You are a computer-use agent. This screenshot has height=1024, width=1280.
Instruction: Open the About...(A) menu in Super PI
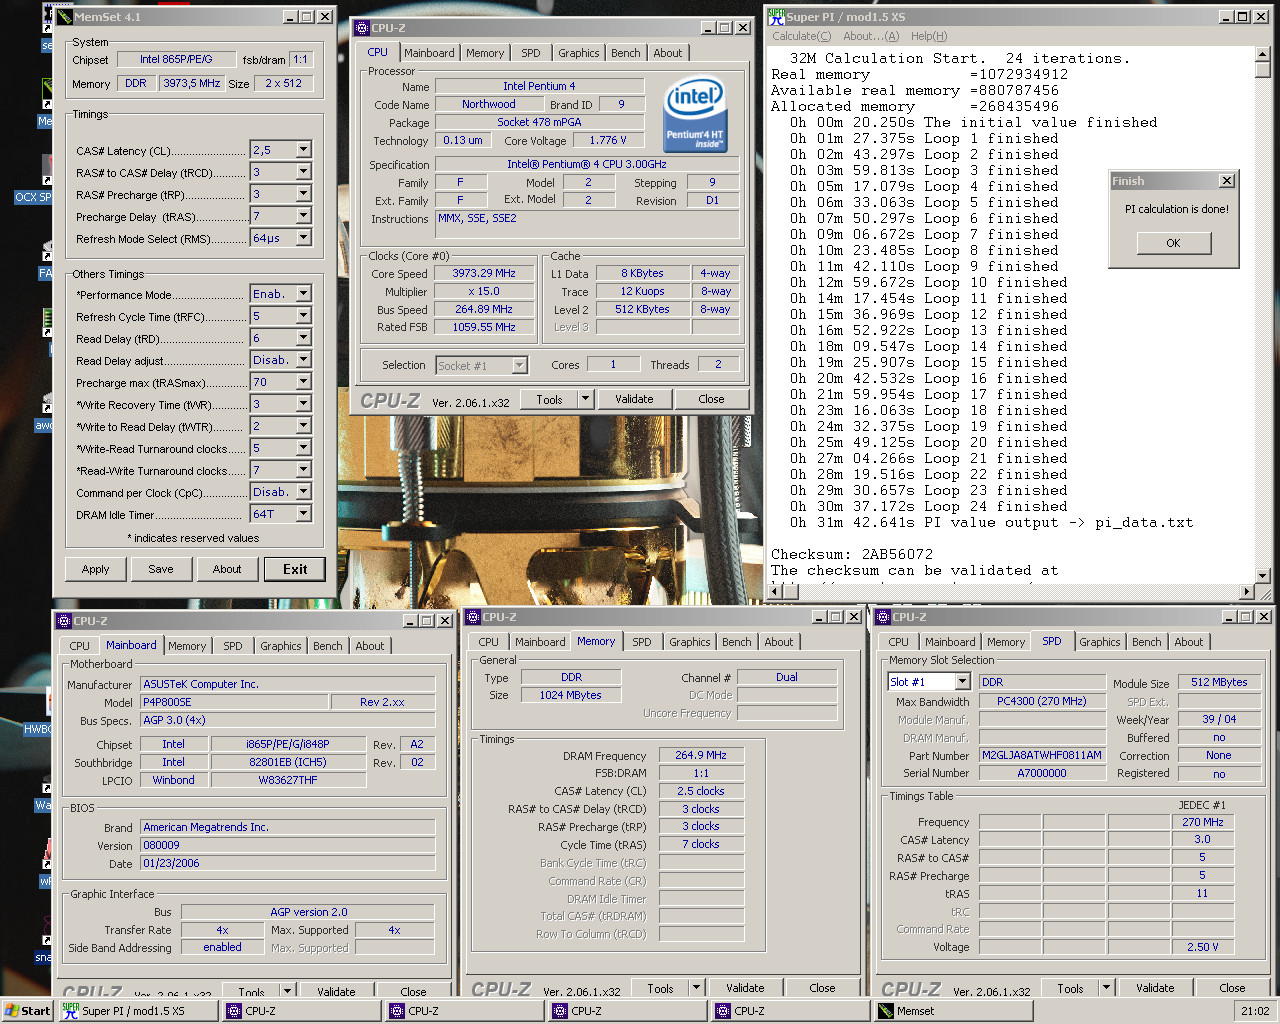click(871, 36)
